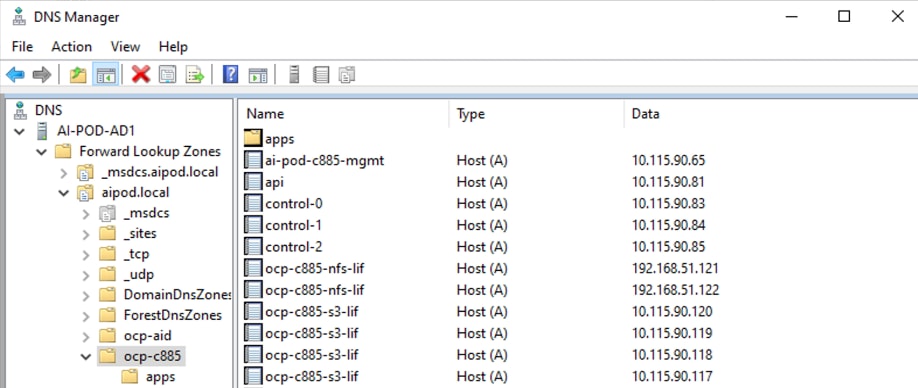Toggle Show/Hide Console Tree toolbar icon
Viewport: 918px width, 388px height.
pyautogui.click(x=106, y=75)
